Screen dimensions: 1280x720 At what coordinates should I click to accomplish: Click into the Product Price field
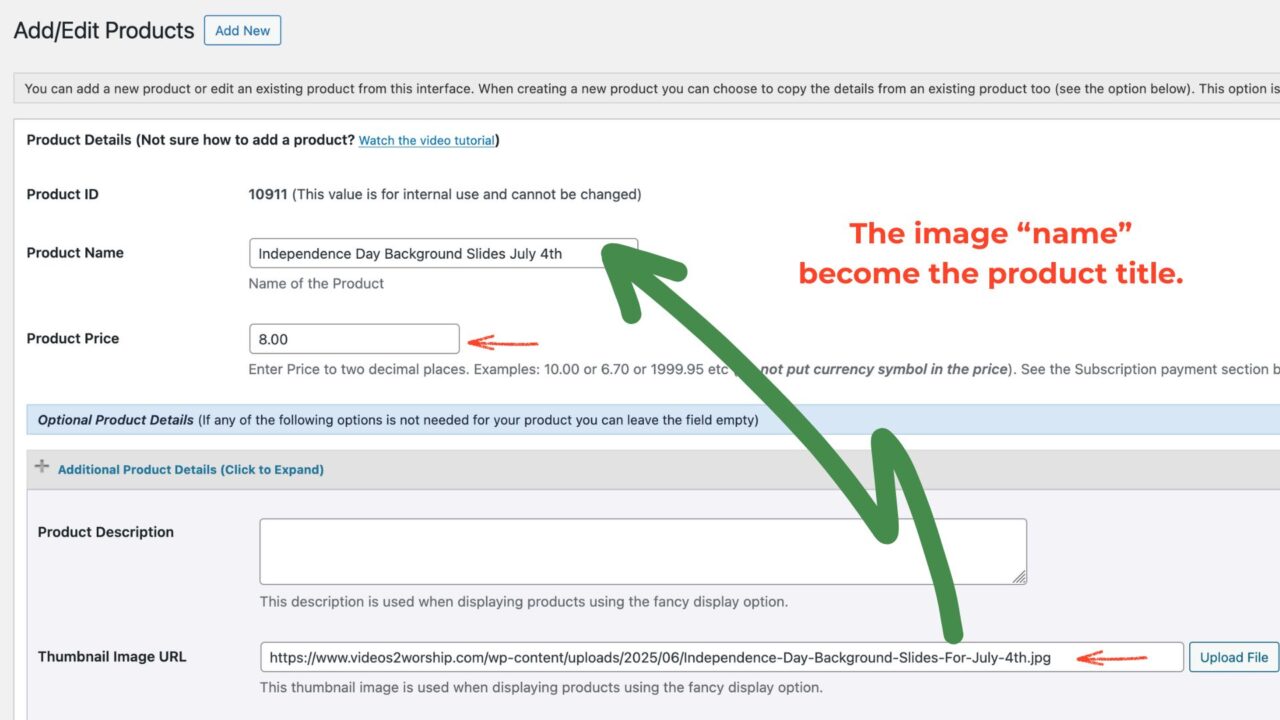[354, 339]
